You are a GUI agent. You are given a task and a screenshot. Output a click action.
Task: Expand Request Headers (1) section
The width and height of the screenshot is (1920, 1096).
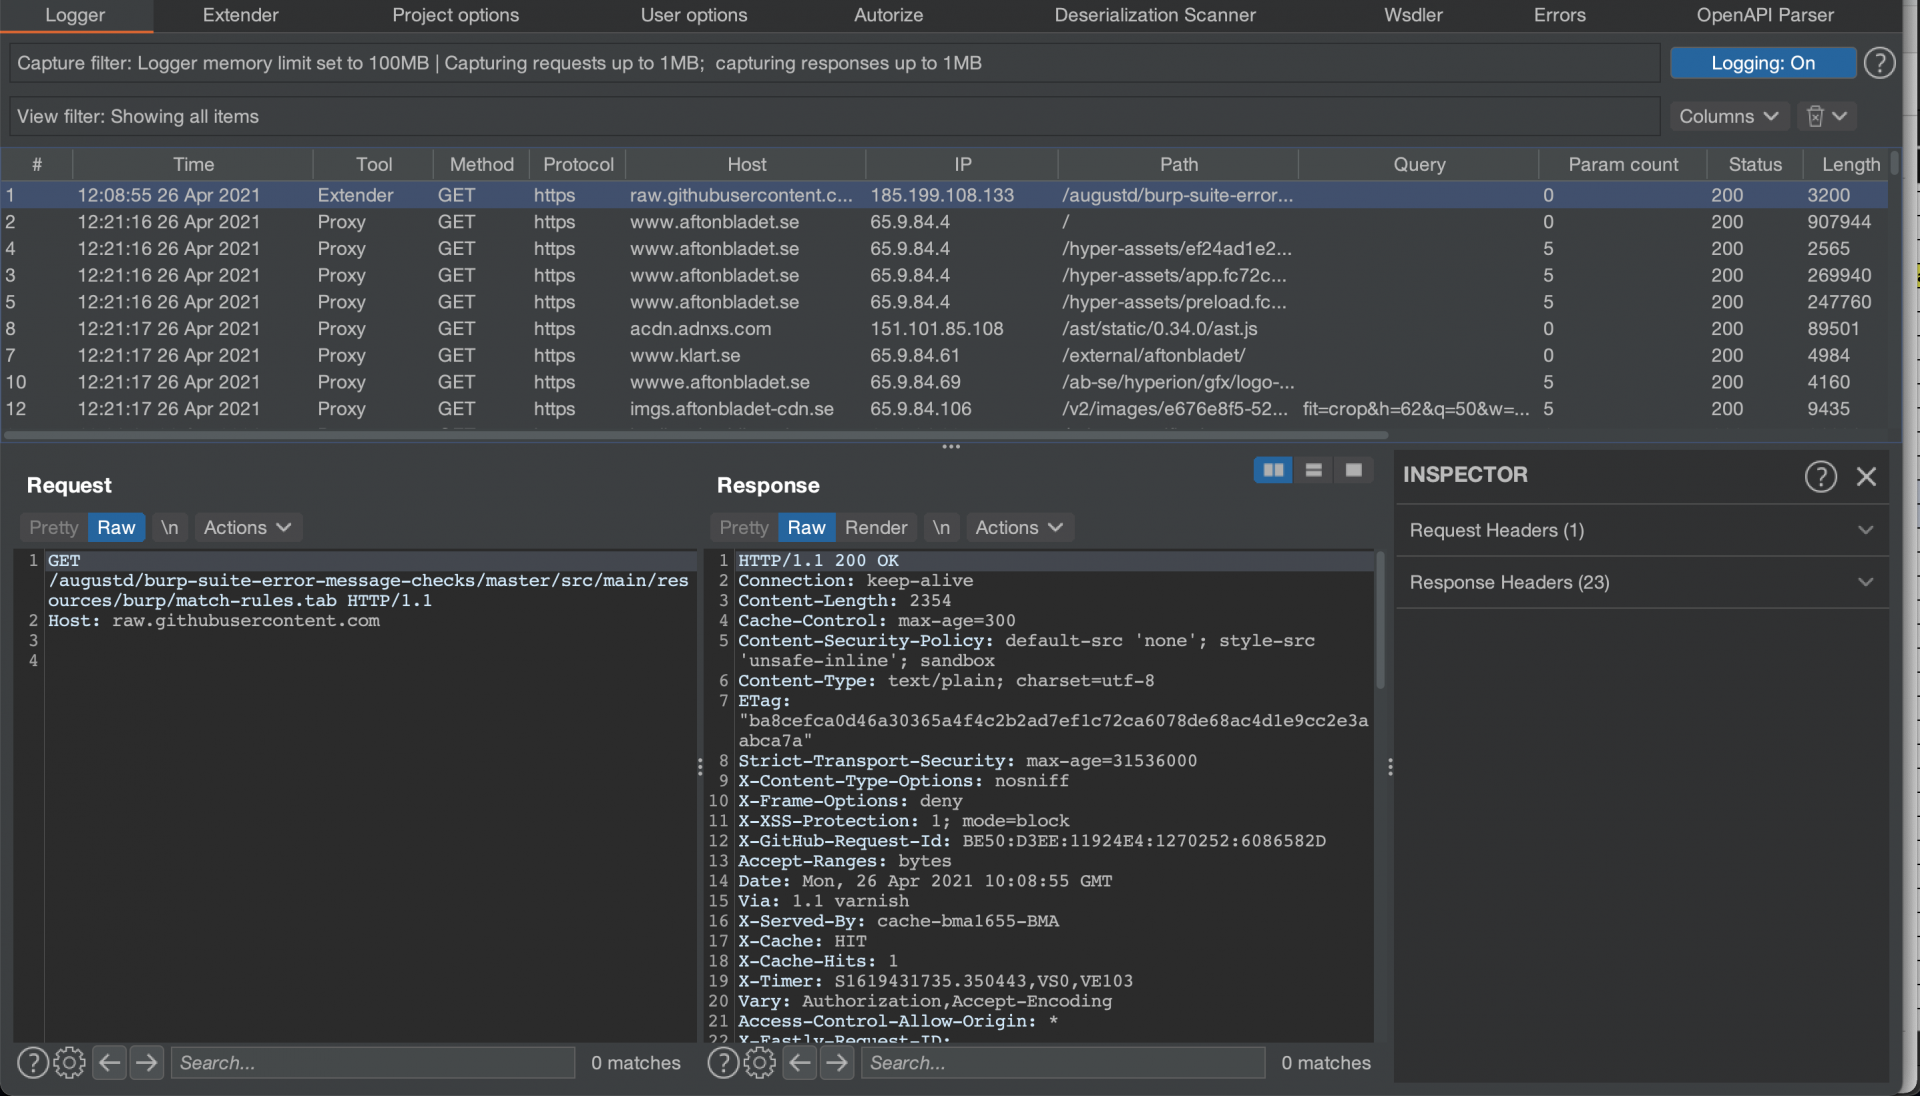click(1641, 530)
